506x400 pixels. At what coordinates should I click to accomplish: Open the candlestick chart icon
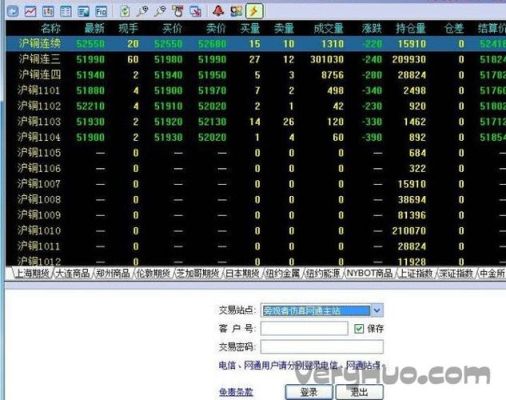point(48,12)
